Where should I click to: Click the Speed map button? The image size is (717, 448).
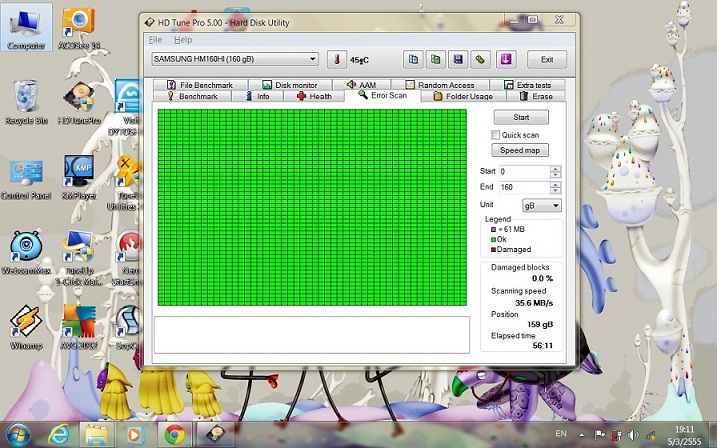520,150
